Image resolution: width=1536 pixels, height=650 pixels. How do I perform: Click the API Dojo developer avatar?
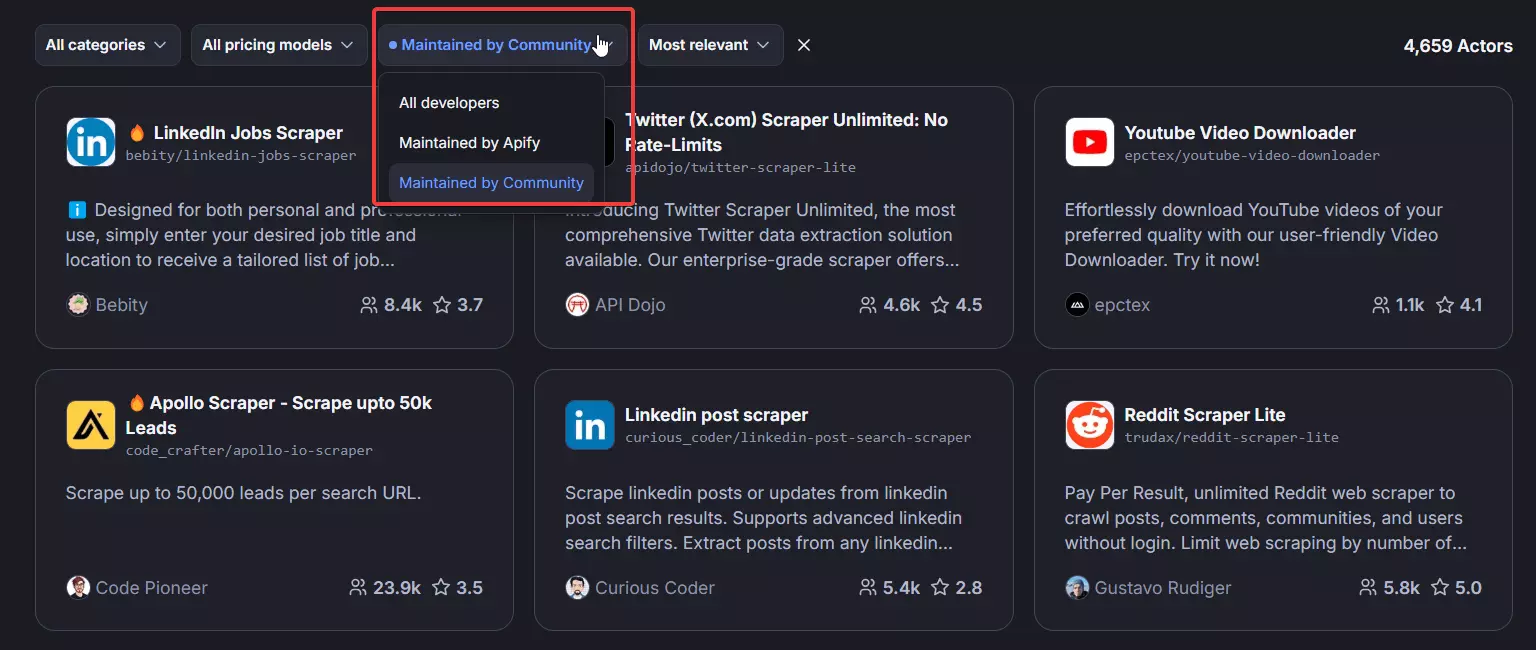click(577, 305)
